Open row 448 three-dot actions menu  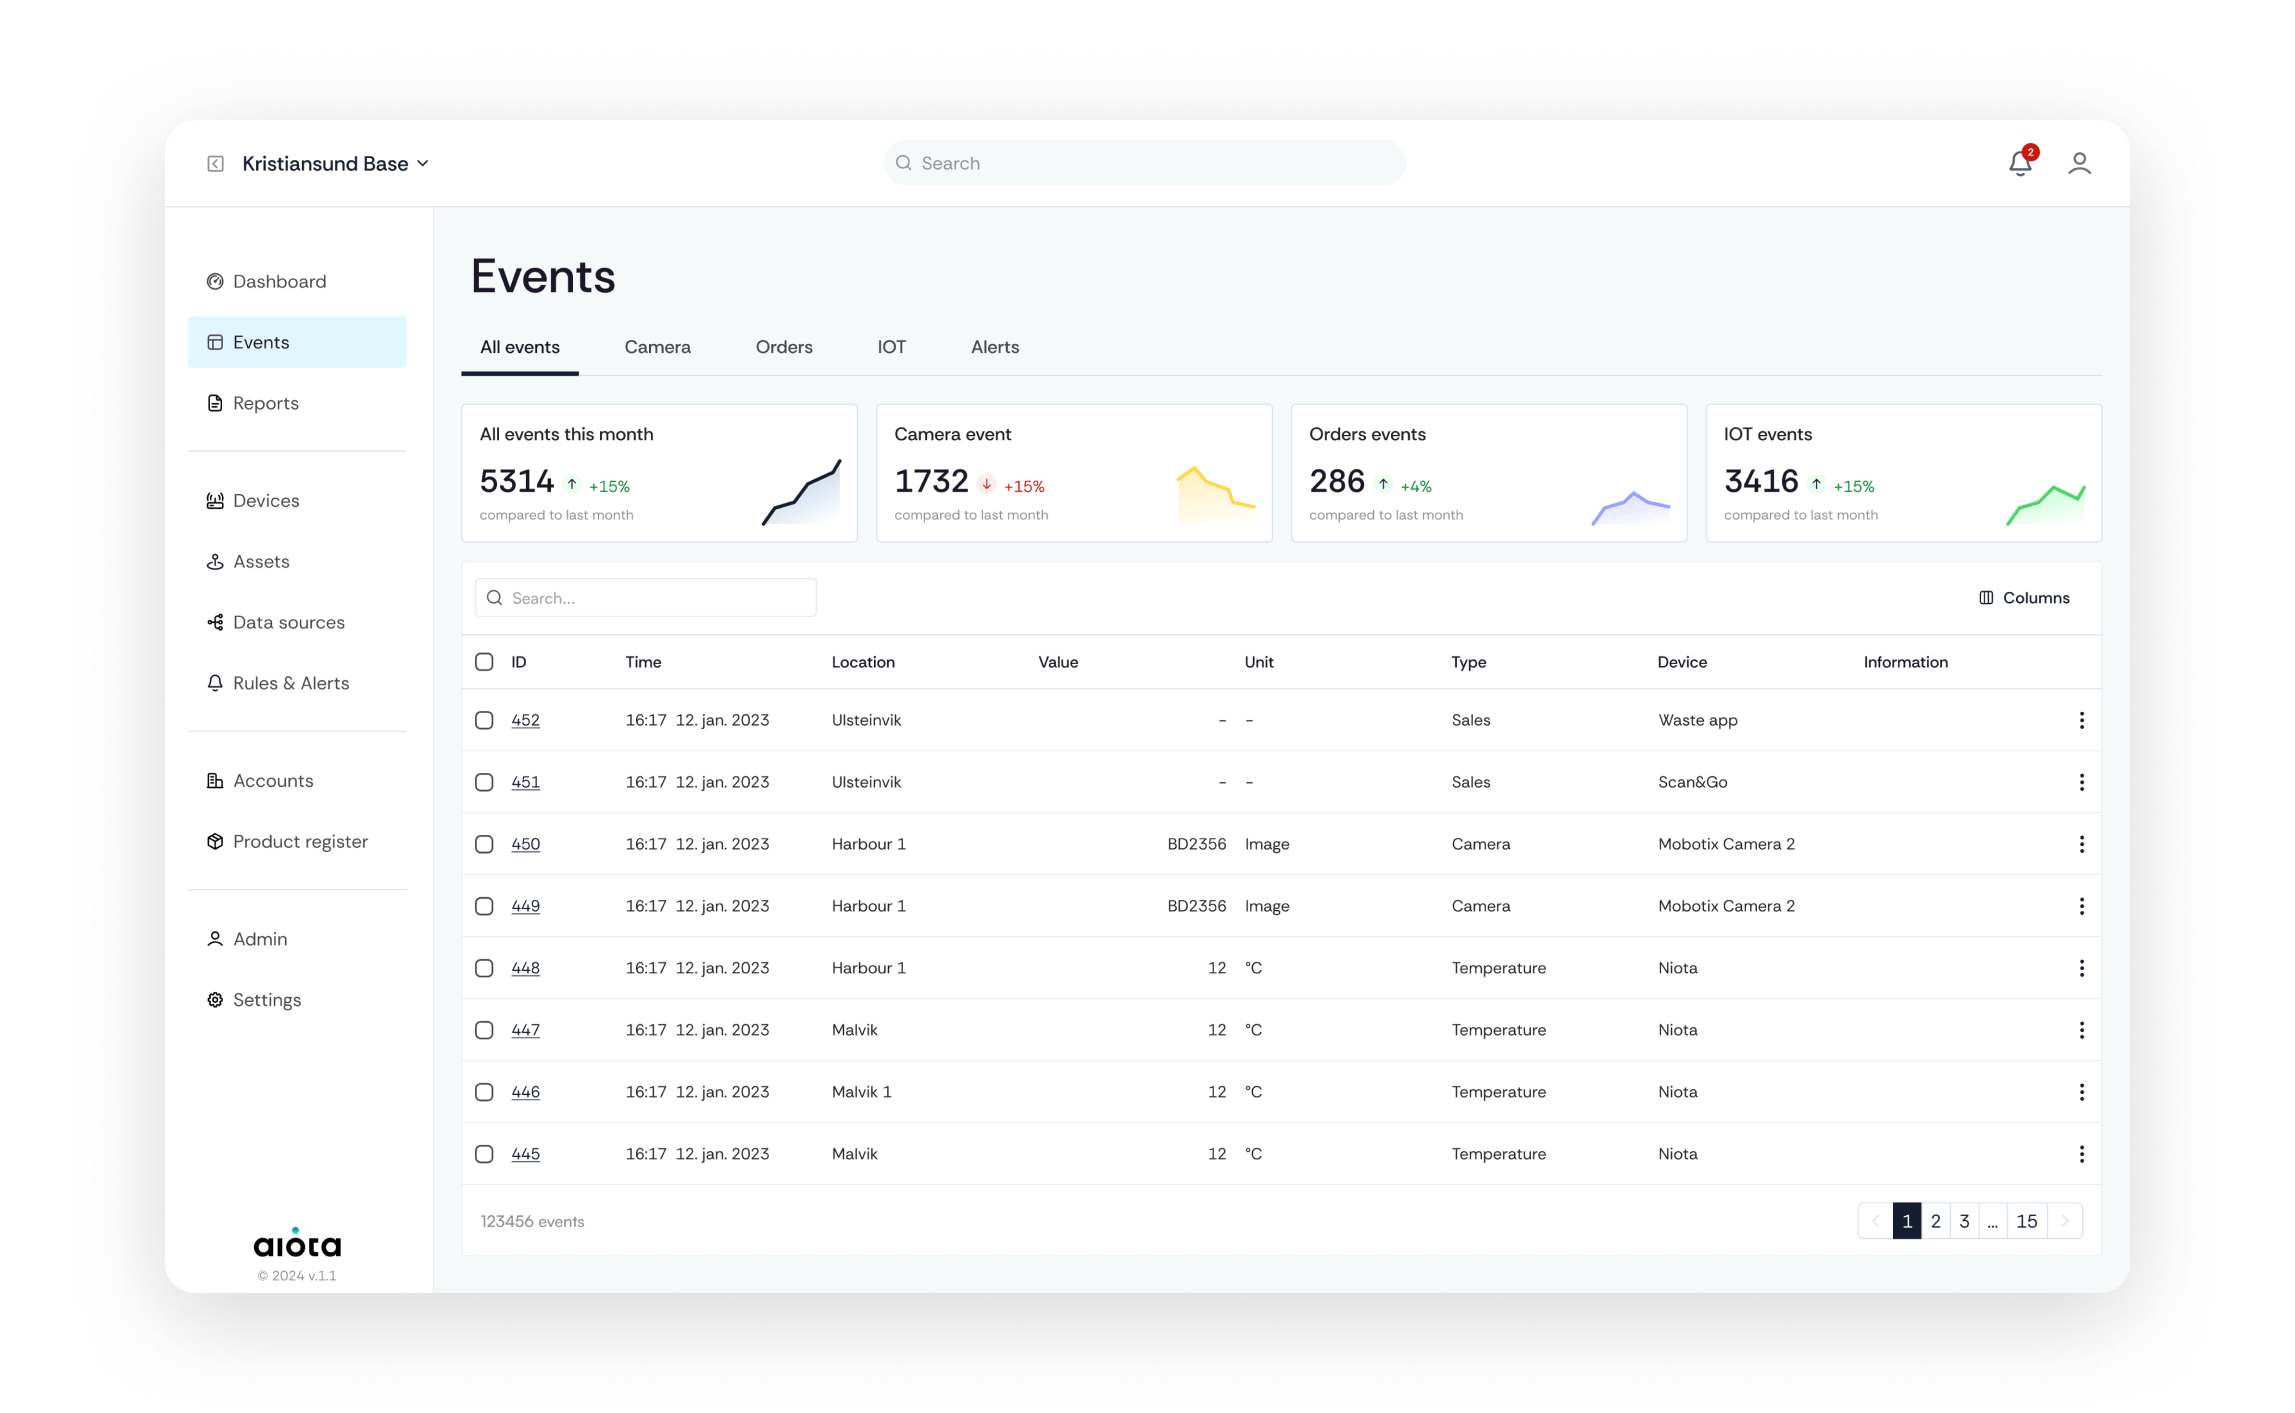pos(2081,968)
